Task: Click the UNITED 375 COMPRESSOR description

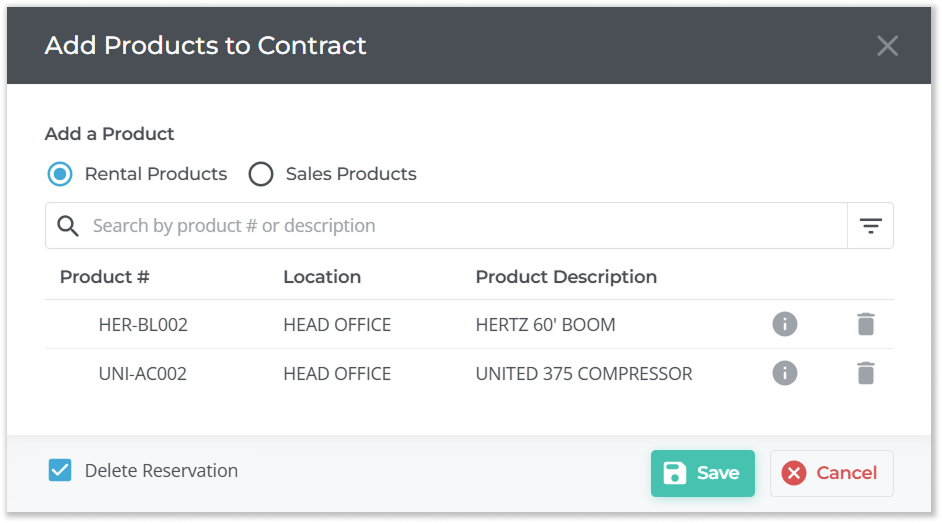Action: tap(584, 374)
